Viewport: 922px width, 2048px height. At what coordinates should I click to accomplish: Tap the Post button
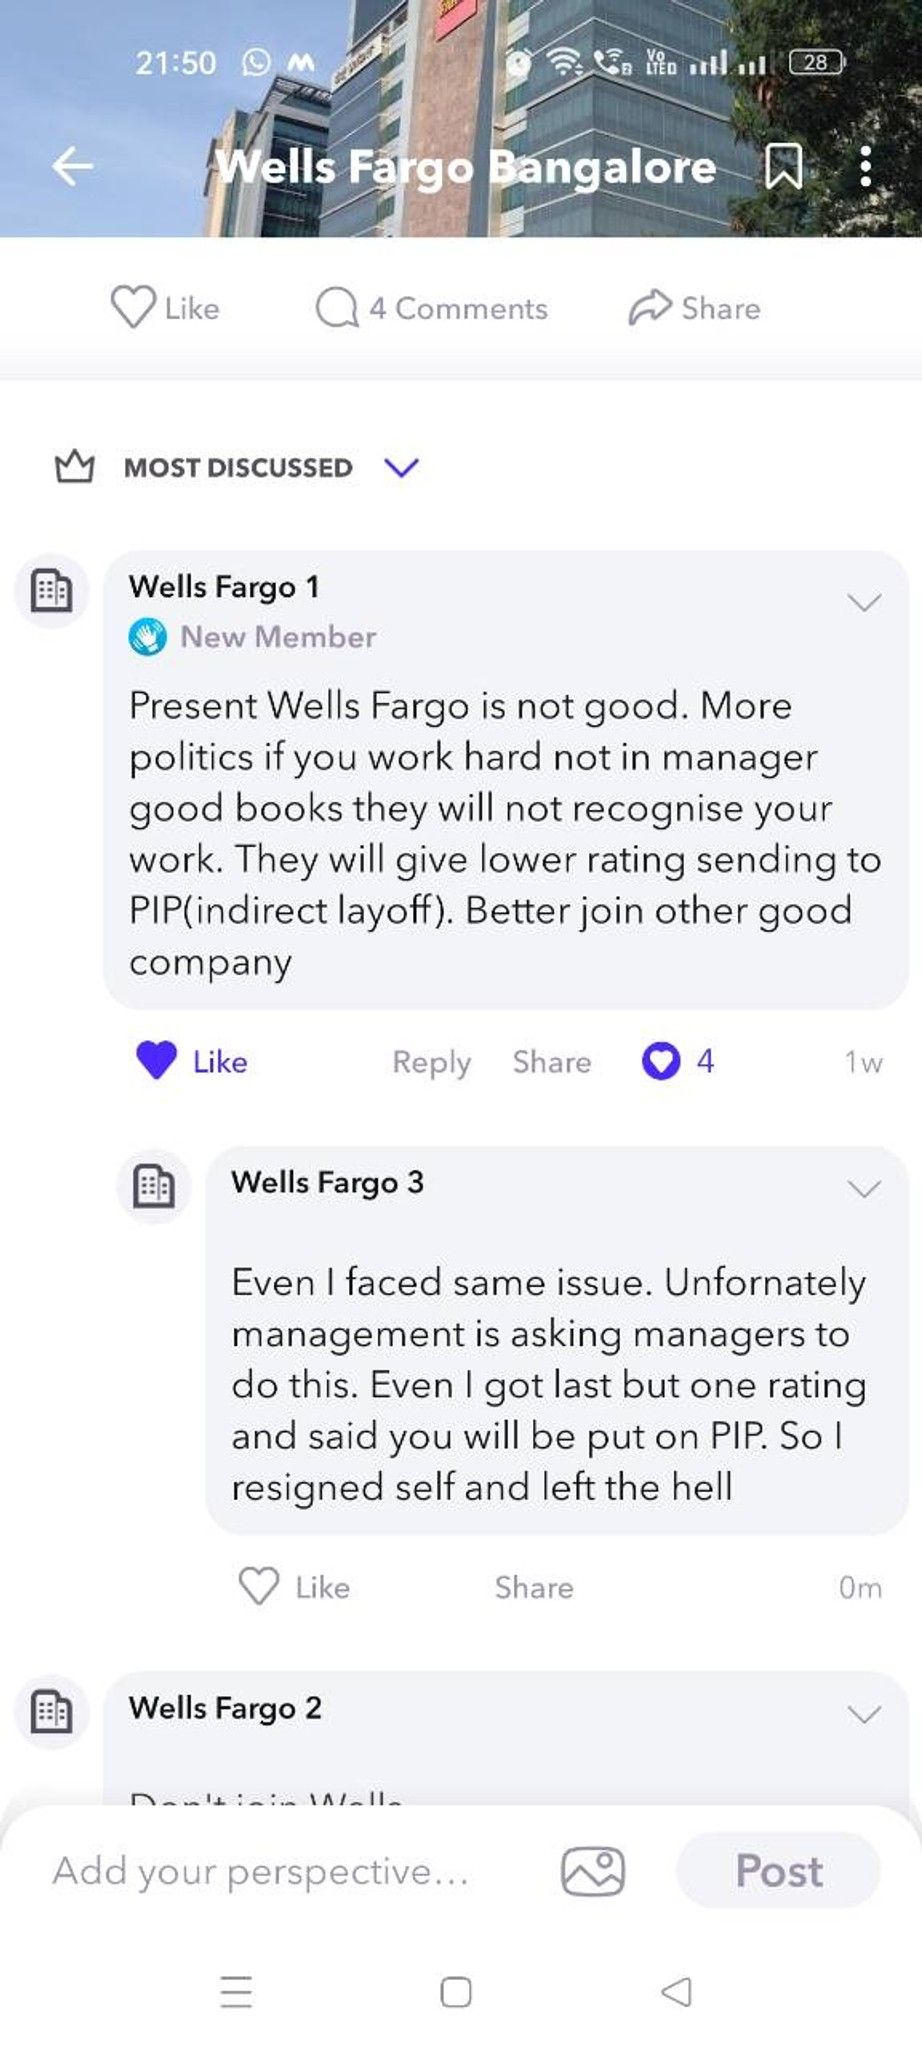coord(778,1870)
